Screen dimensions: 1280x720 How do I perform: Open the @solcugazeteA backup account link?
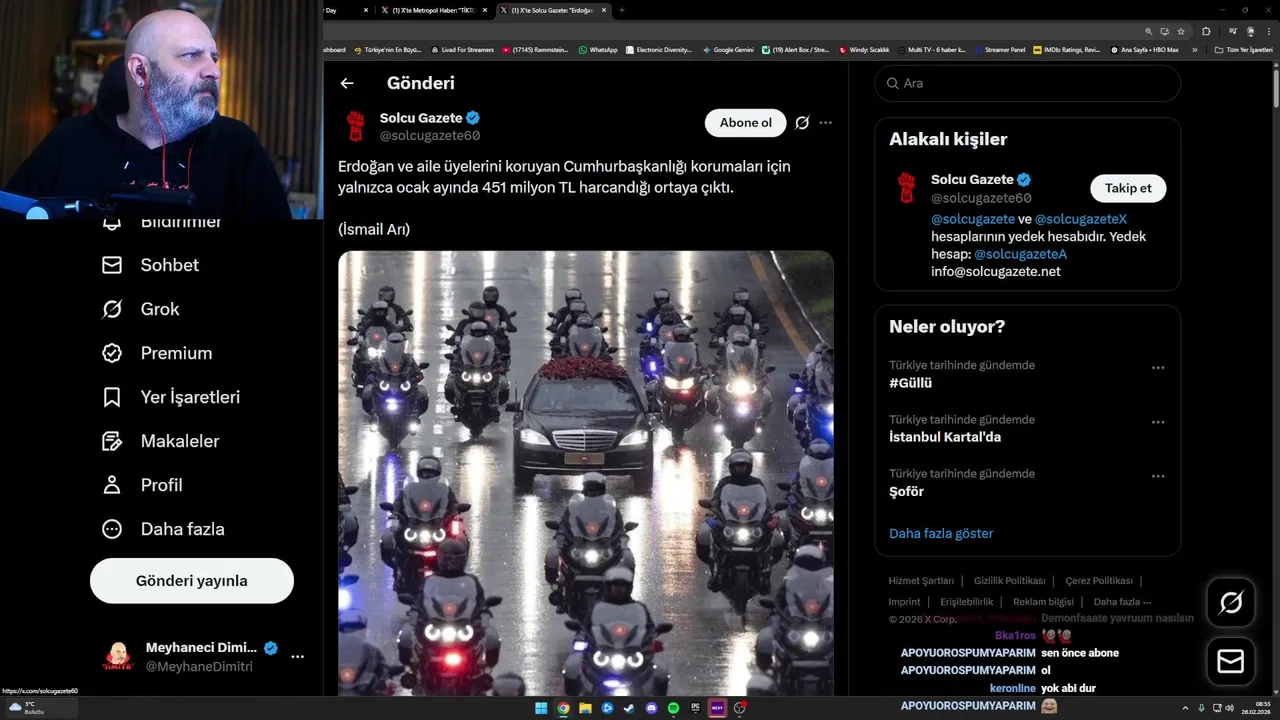coord(1020,254)
